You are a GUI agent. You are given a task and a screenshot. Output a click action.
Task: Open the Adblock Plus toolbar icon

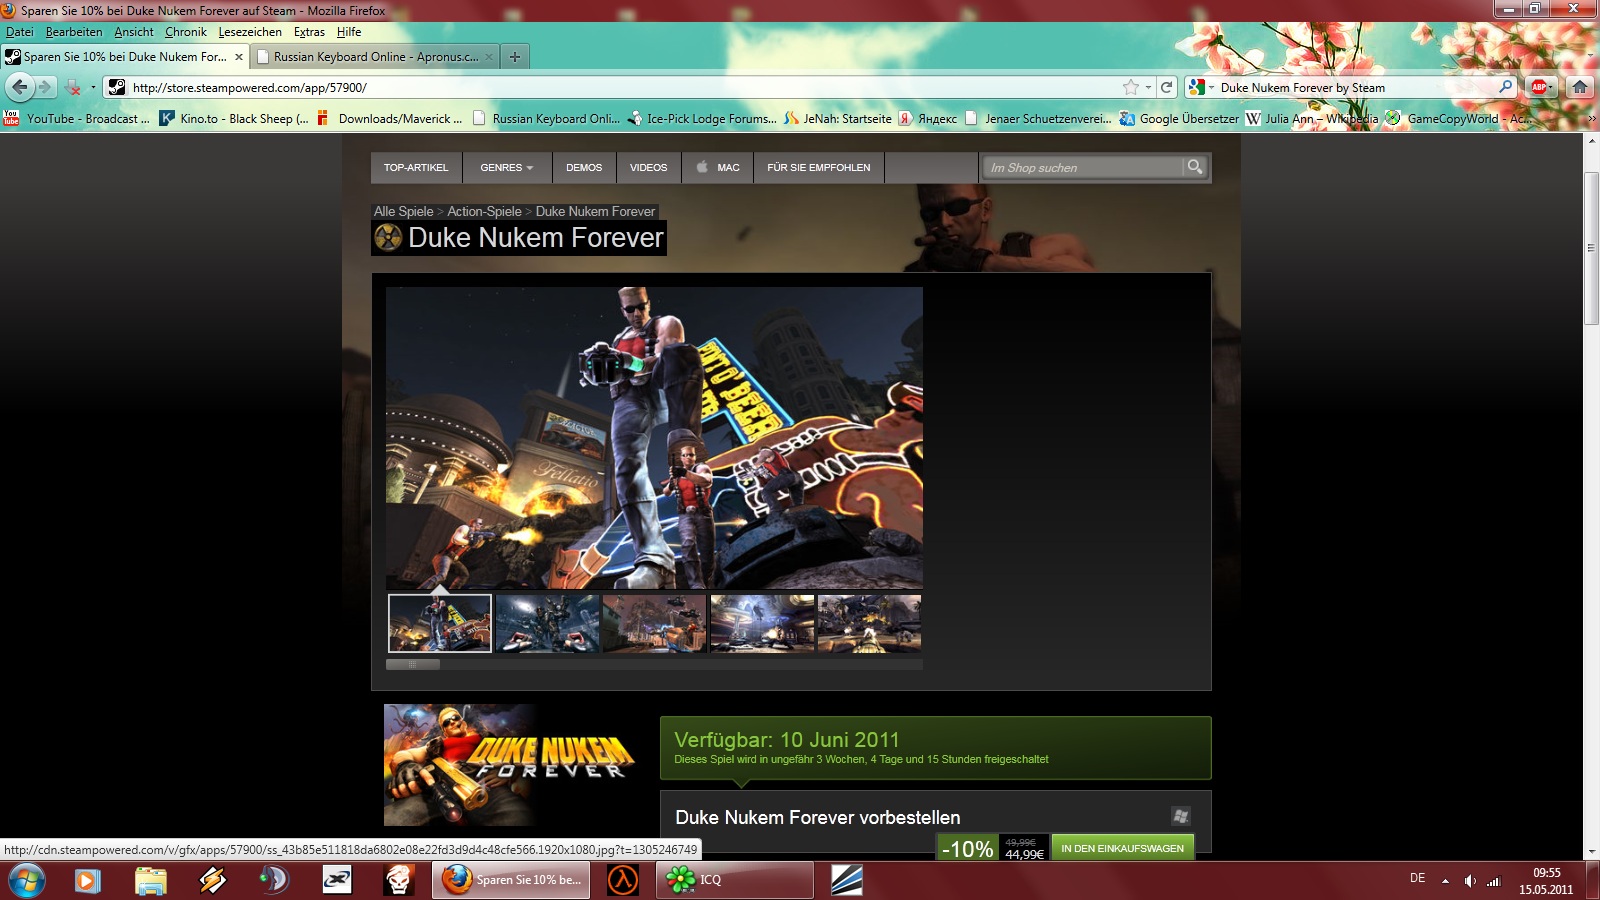1540,87
